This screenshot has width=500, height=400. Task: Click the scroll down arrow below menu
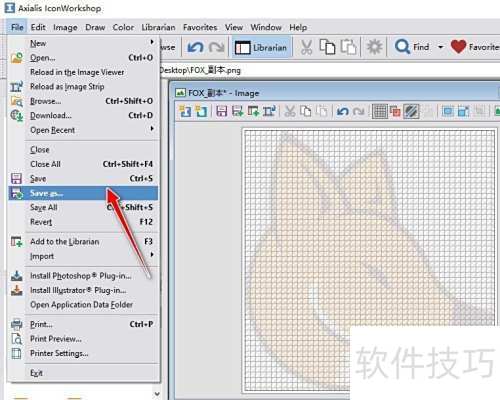(x=157, y=394)
